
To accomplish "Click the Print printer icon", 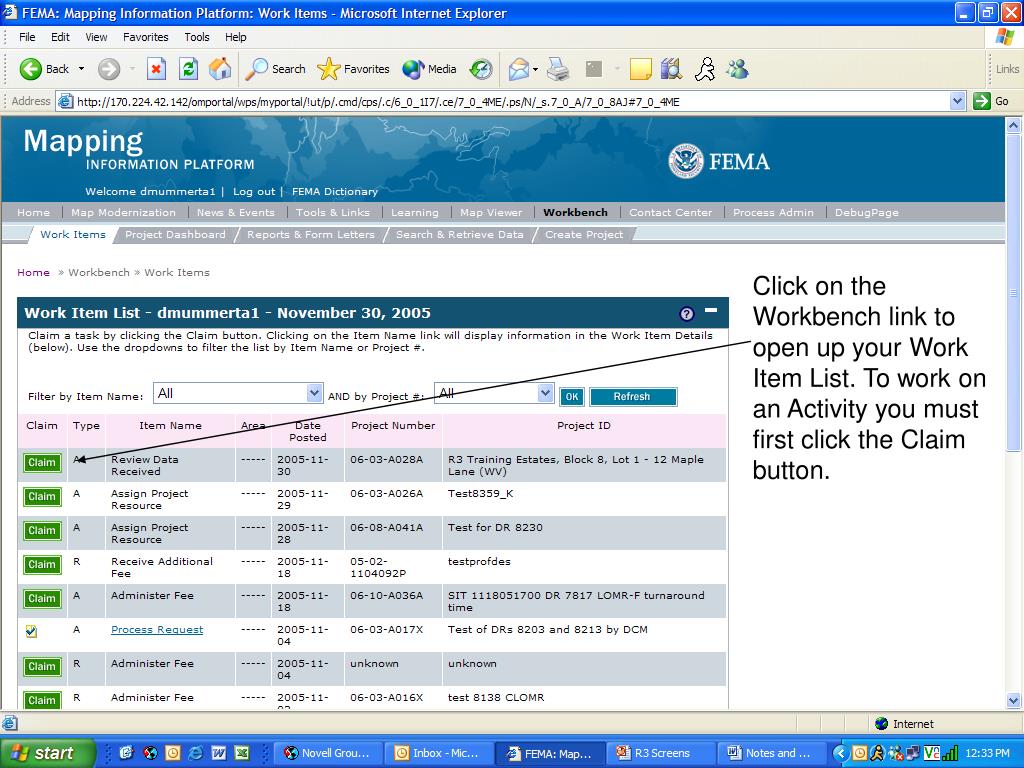I will pos(558,69).
